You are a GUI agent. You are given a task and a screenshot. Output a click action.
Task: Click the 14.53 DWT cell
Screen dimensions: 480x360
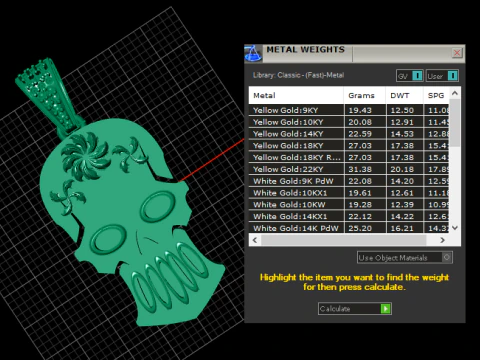405,134
